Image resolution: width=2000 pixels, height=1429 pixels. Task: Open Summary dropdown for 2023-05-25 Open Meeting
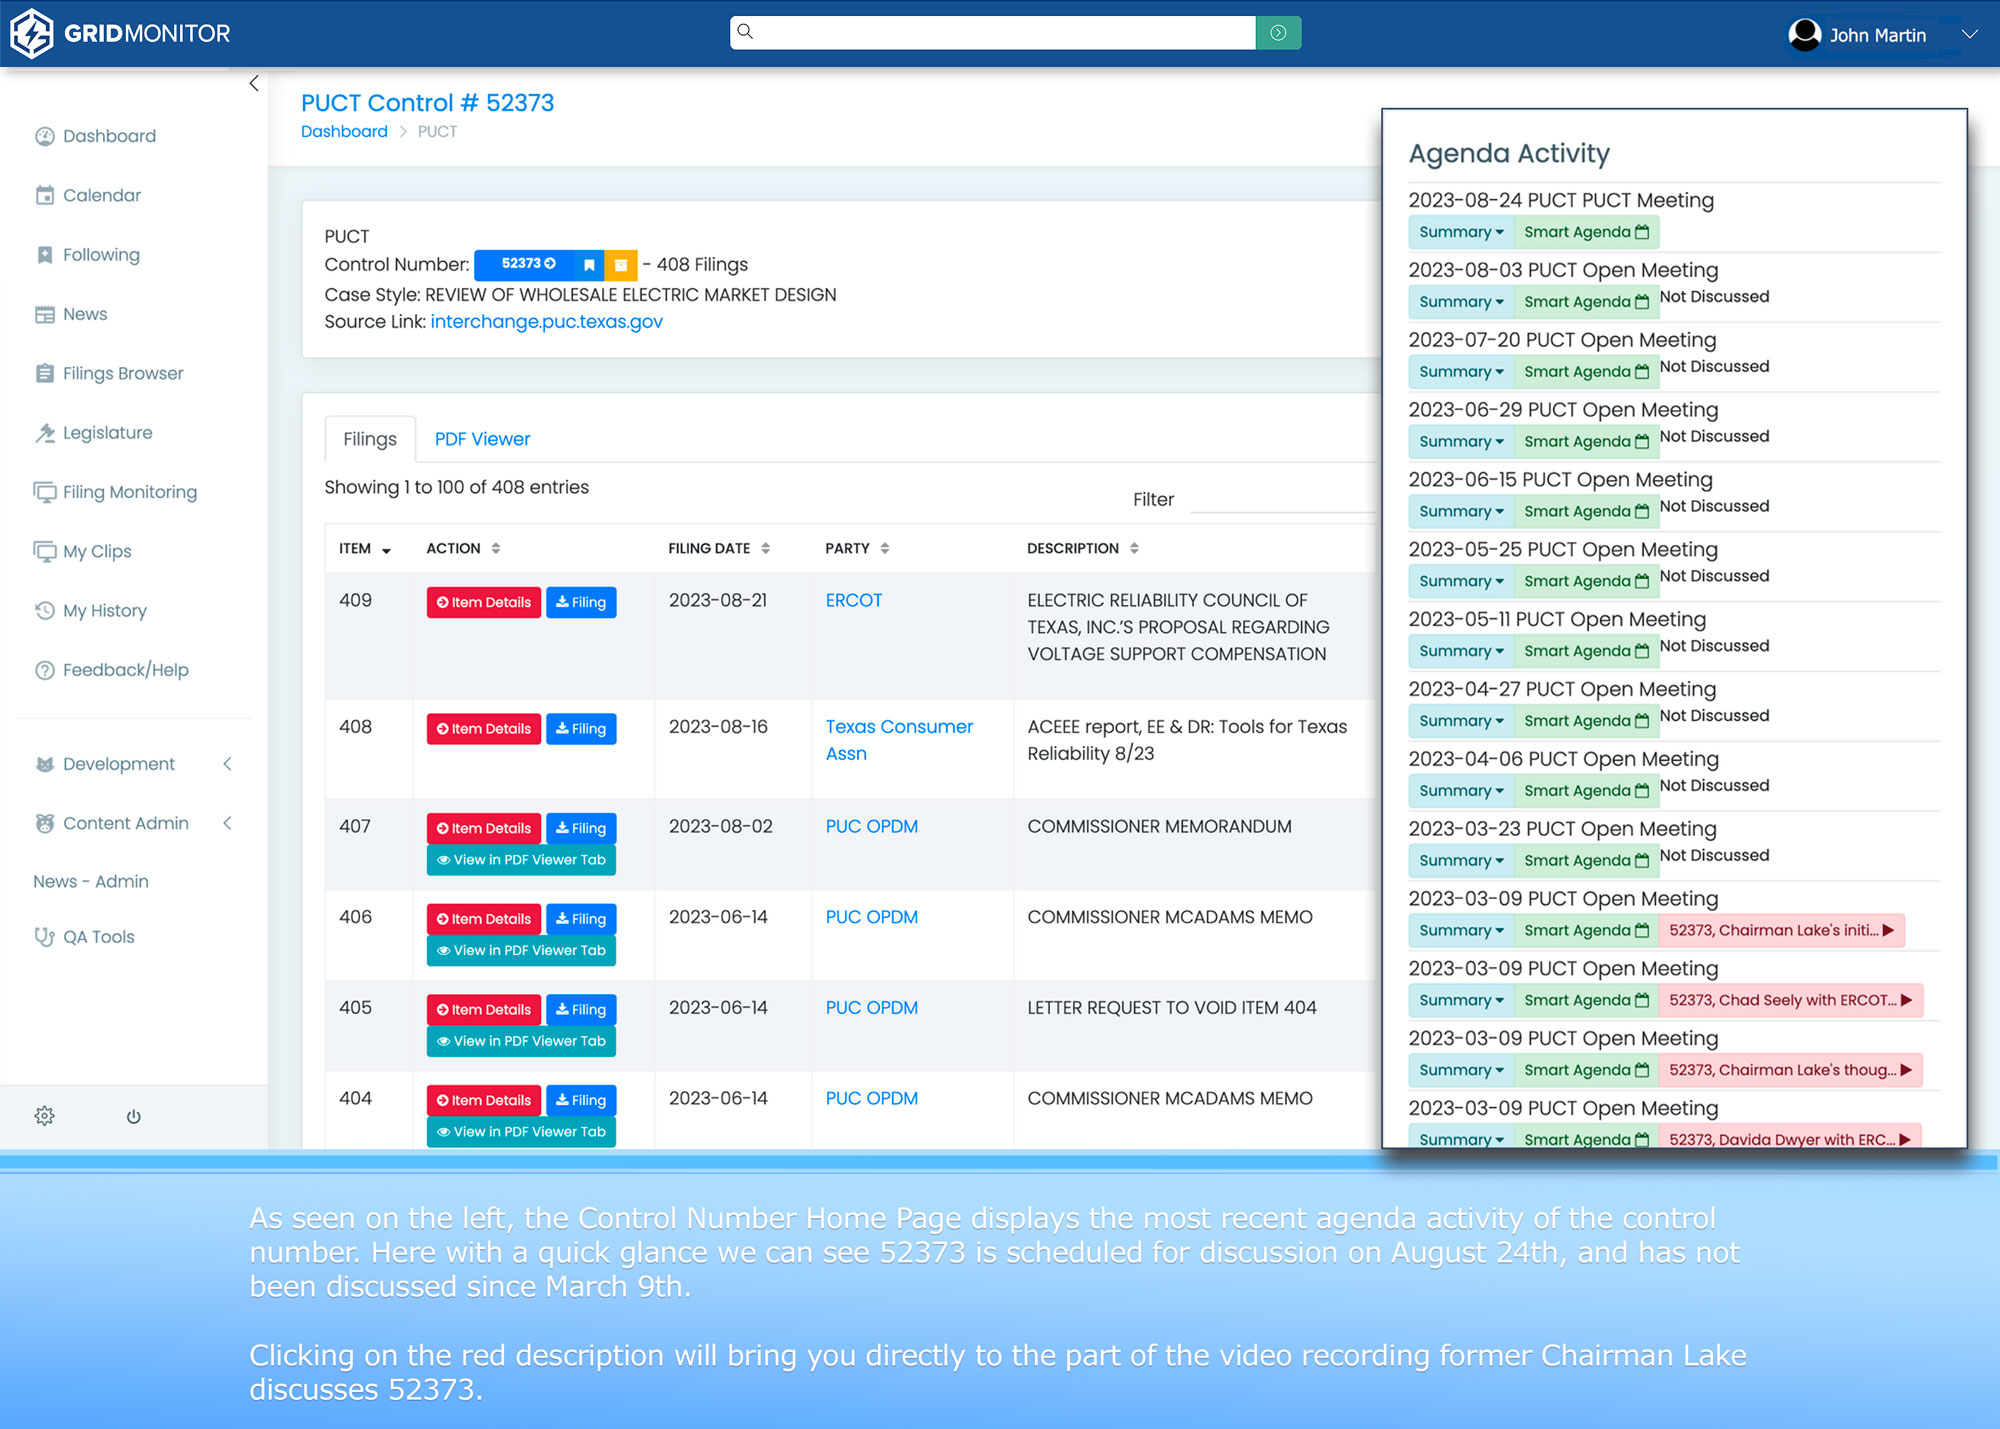1461,581
